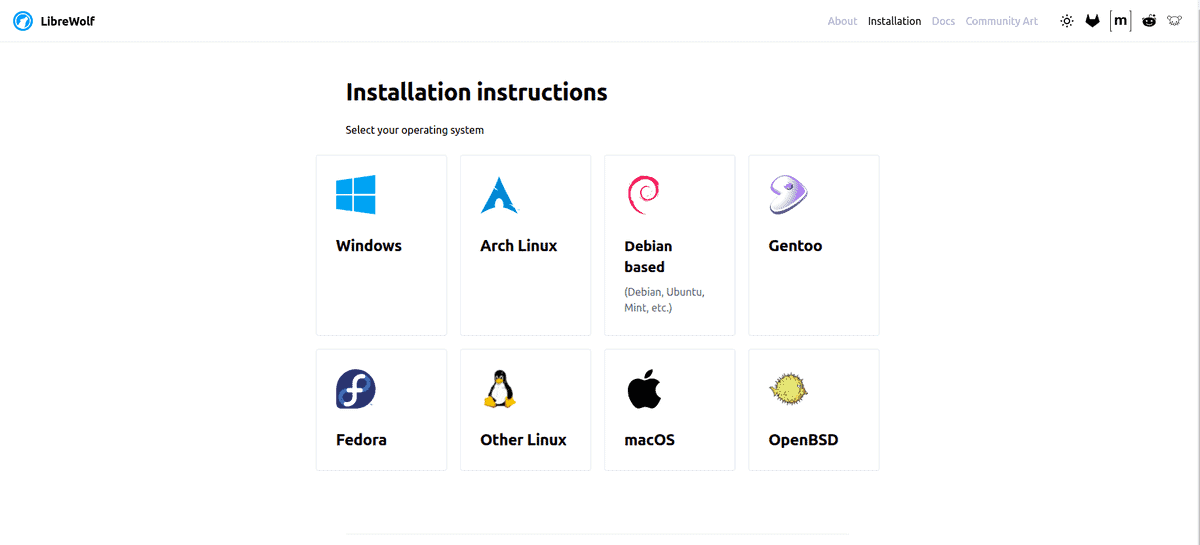Click the LibreWolf logo icon
The width and height of the screenshot is (1200, 545).
pos(23,21)
